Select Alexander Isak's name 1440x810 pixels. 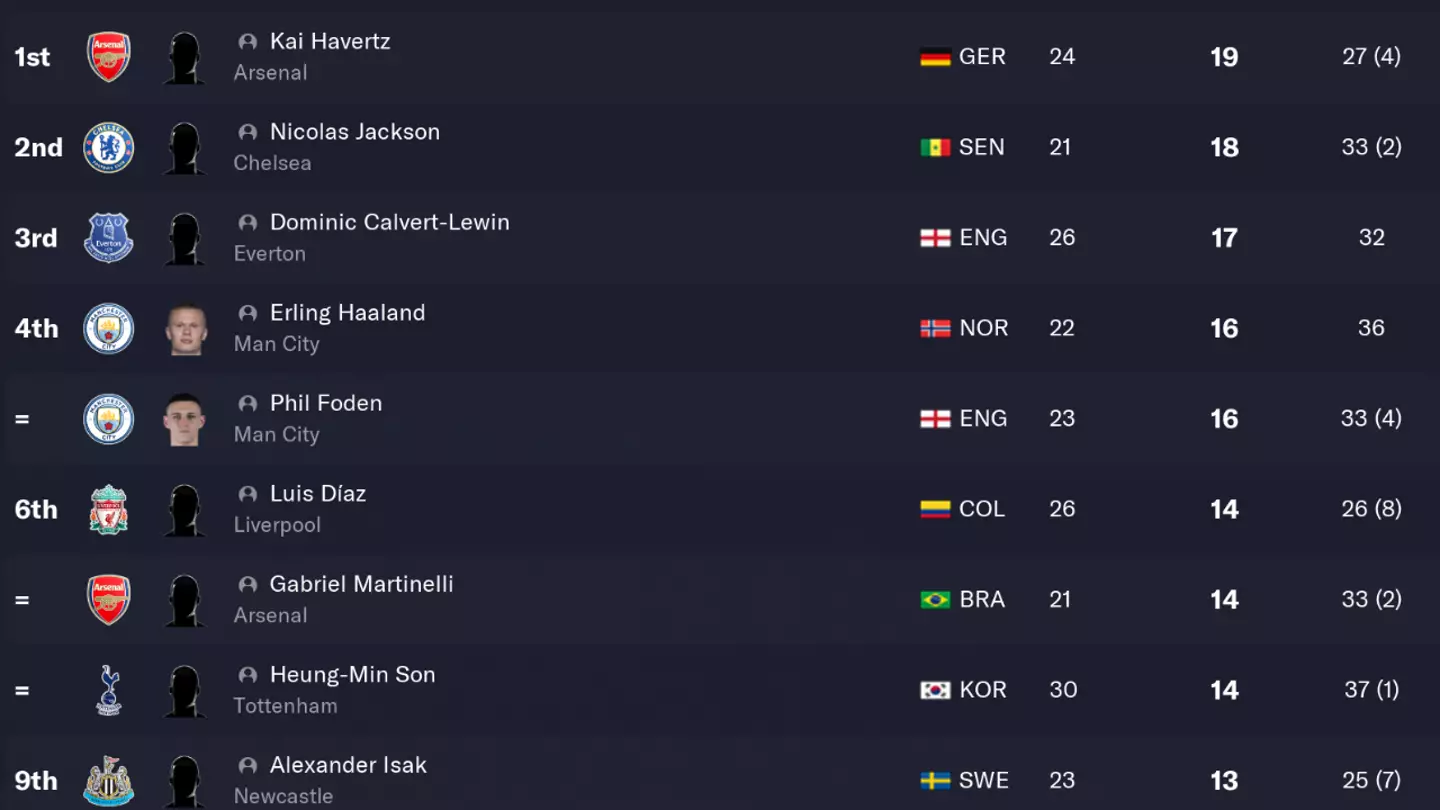point(348,765)
